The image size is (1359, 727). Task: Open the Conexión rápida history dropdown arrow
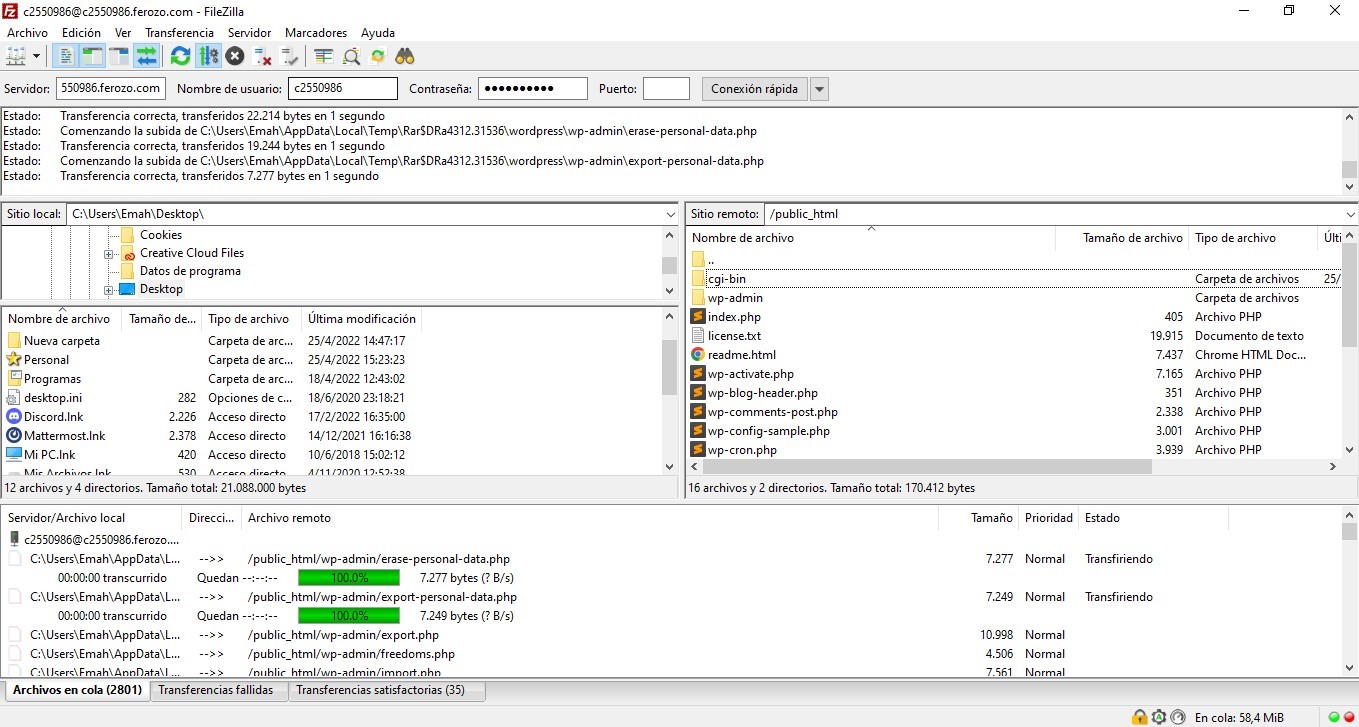pos(819,89)
